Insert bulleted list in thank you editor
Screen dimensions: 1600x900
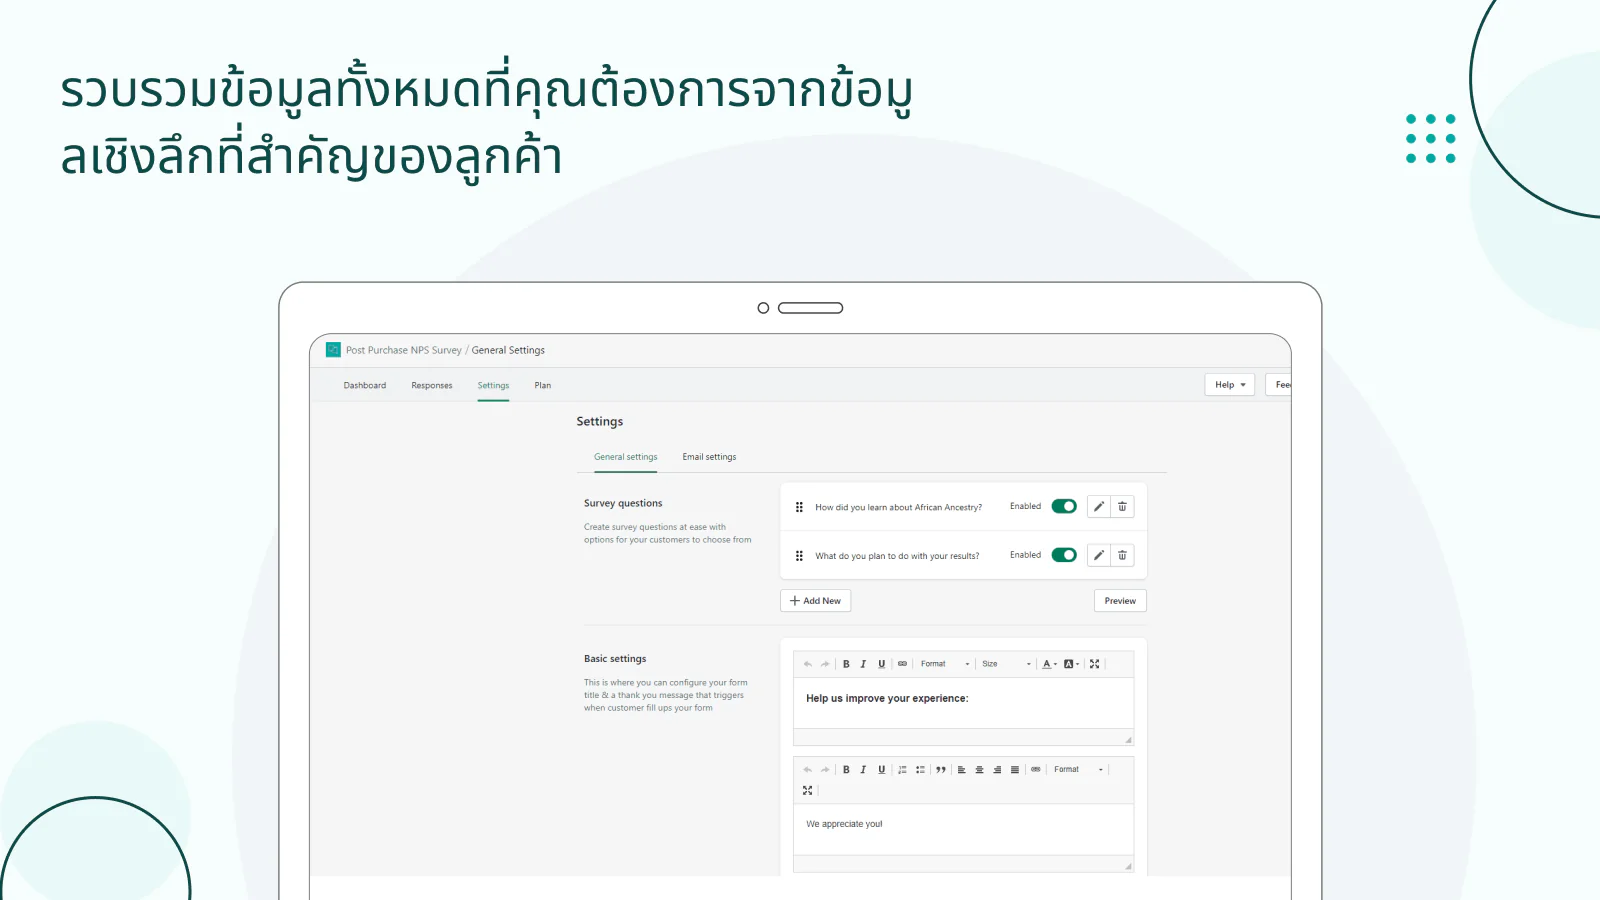[920, 770]
